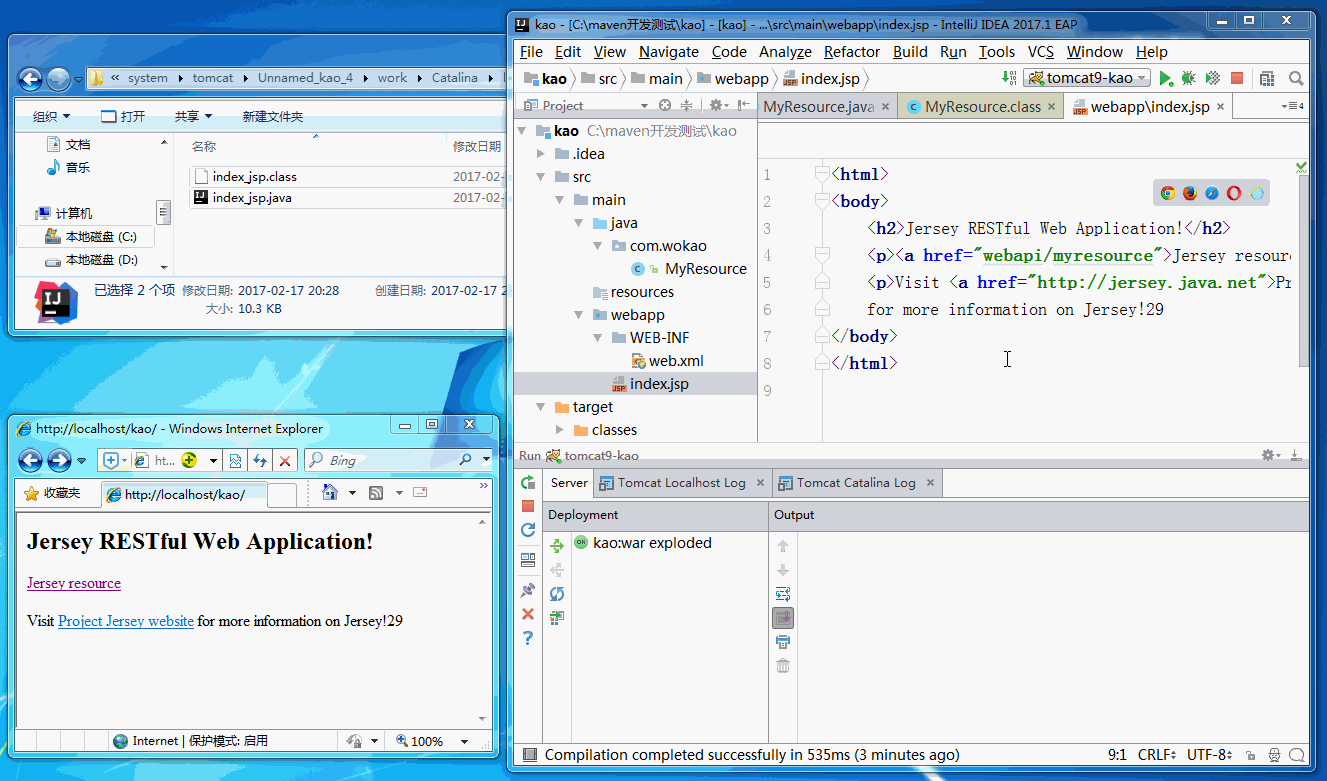
Task: Toggle soft-wrap in server Output panel
Action: coord(783,594)
